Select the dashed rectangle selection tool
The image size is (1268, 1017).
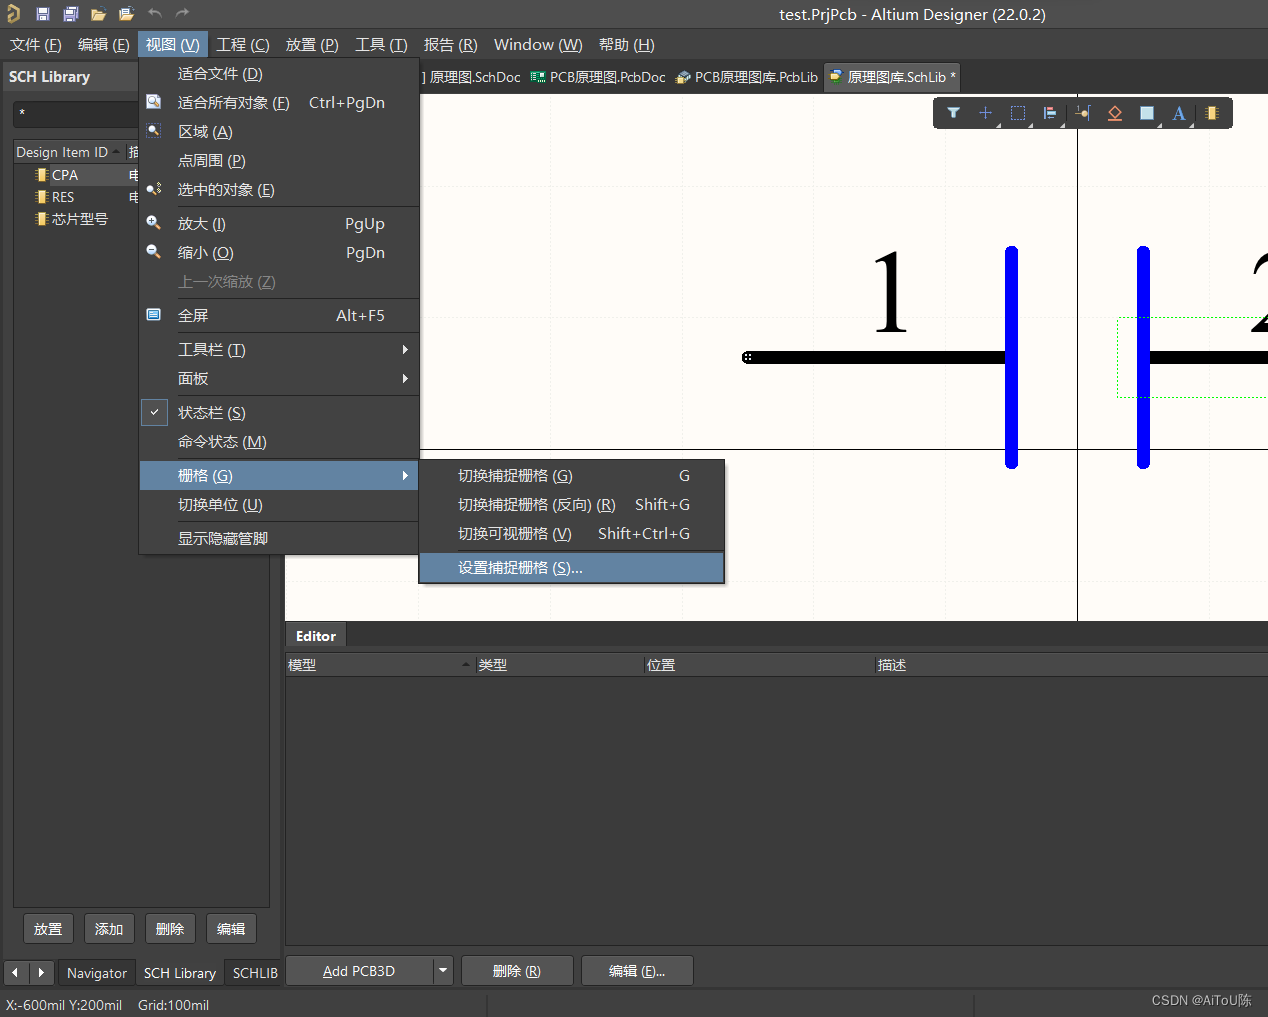pyautogui.click(x=1018, y=113)
